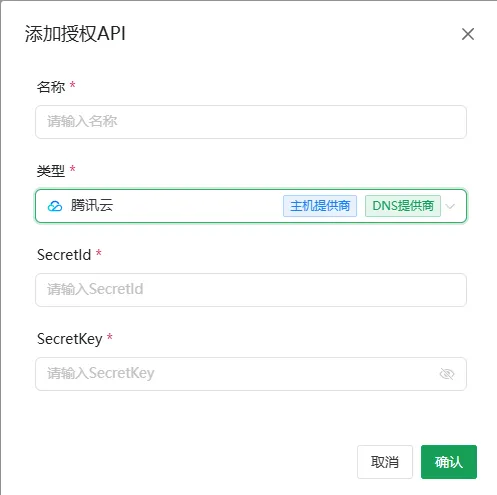Click the 腾讯云 cloud logo icon
497x495 pixels.
coord(55,206)
